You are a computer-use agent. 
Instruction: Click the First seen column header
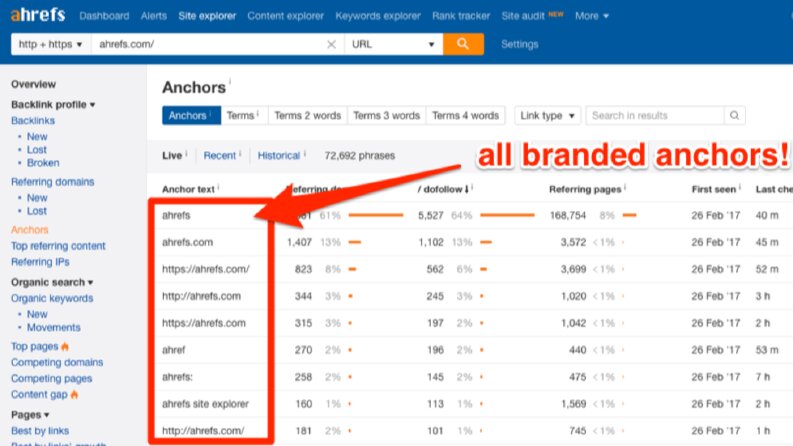pyautogui.click(x=714, y=189)
